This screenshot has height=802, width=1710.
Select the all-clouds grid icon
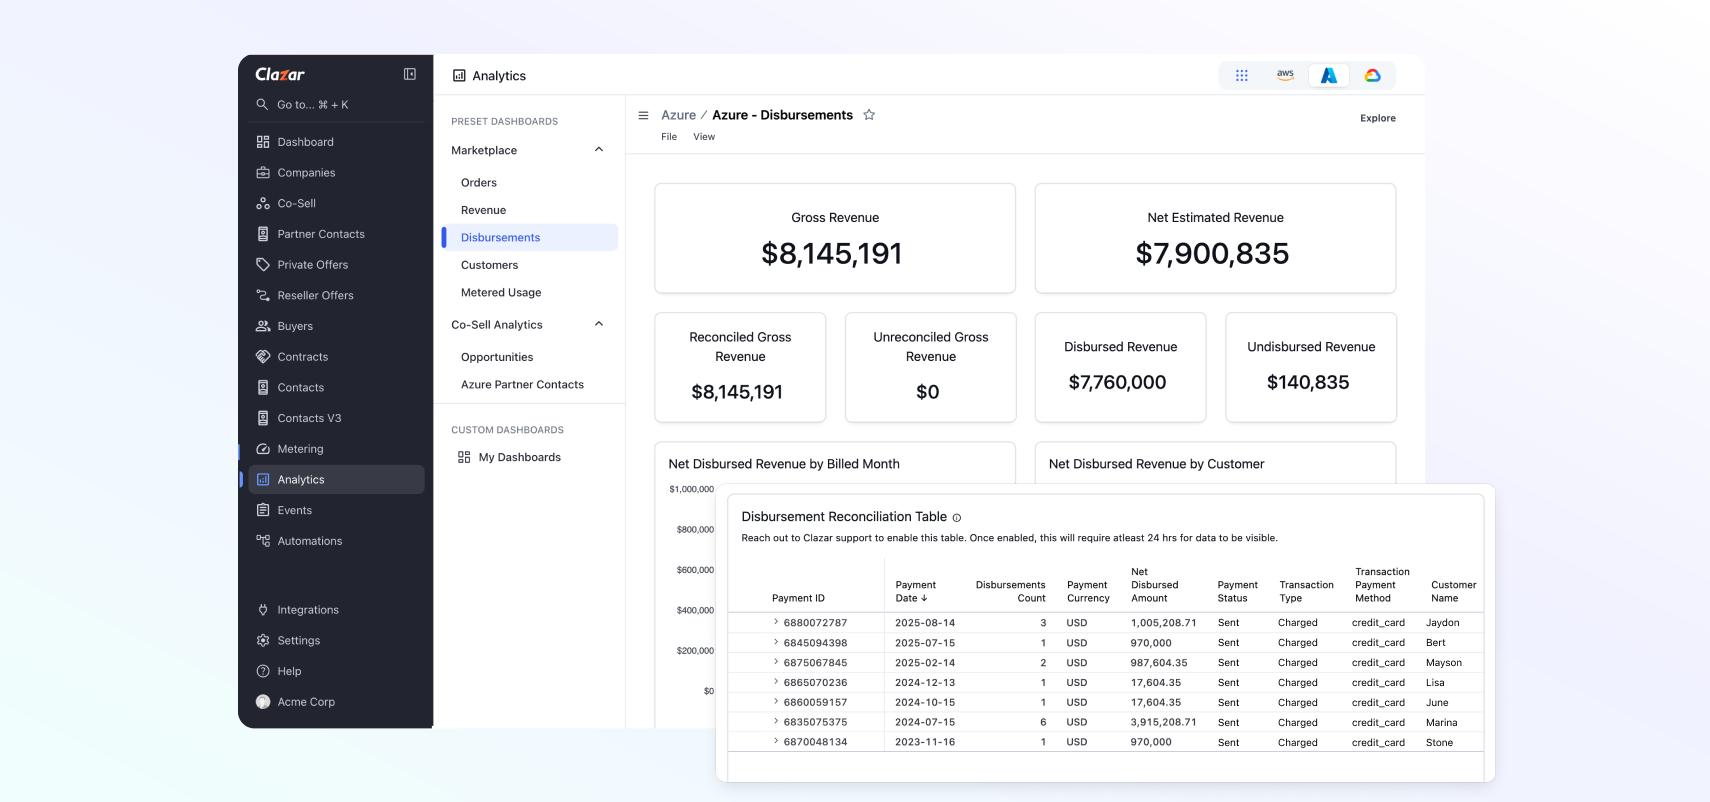[x=1242, y=75]
